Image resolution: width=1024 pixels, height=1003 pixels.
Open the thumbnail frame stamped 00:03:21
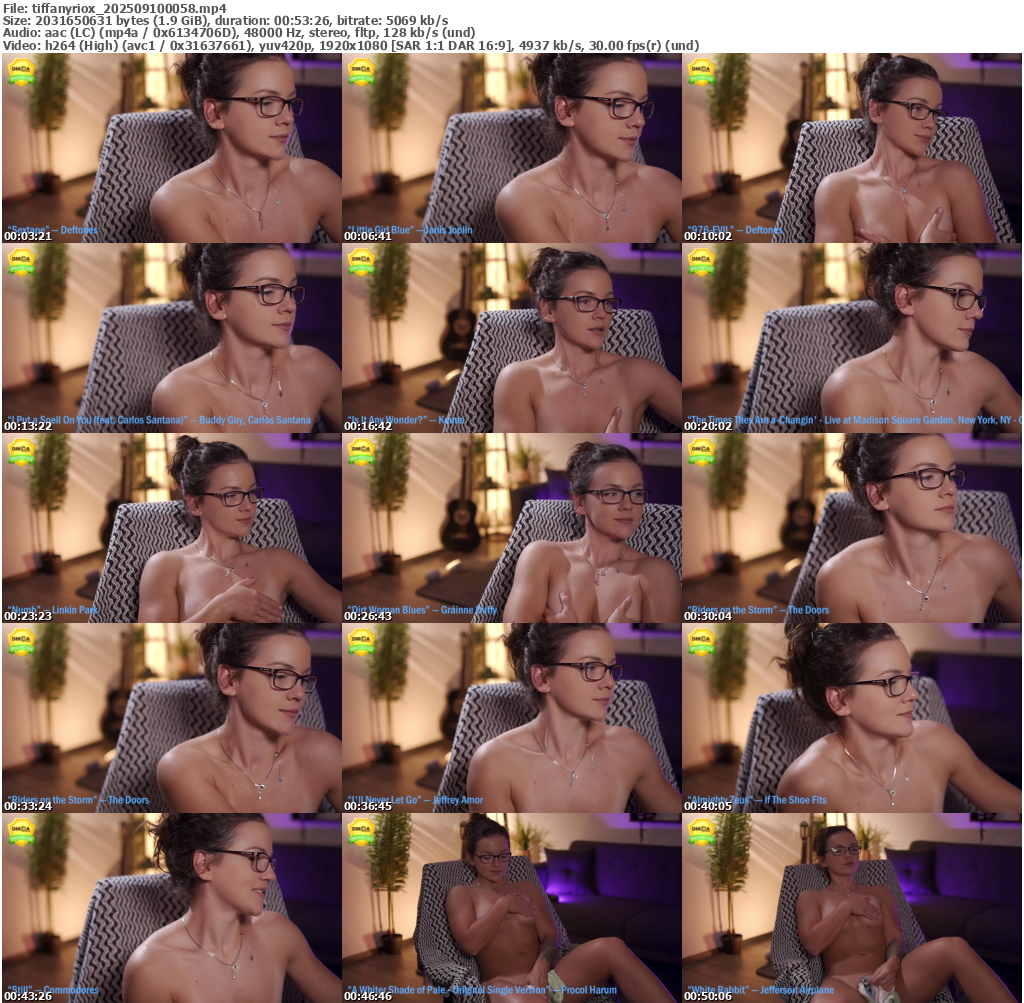(172, 148)
